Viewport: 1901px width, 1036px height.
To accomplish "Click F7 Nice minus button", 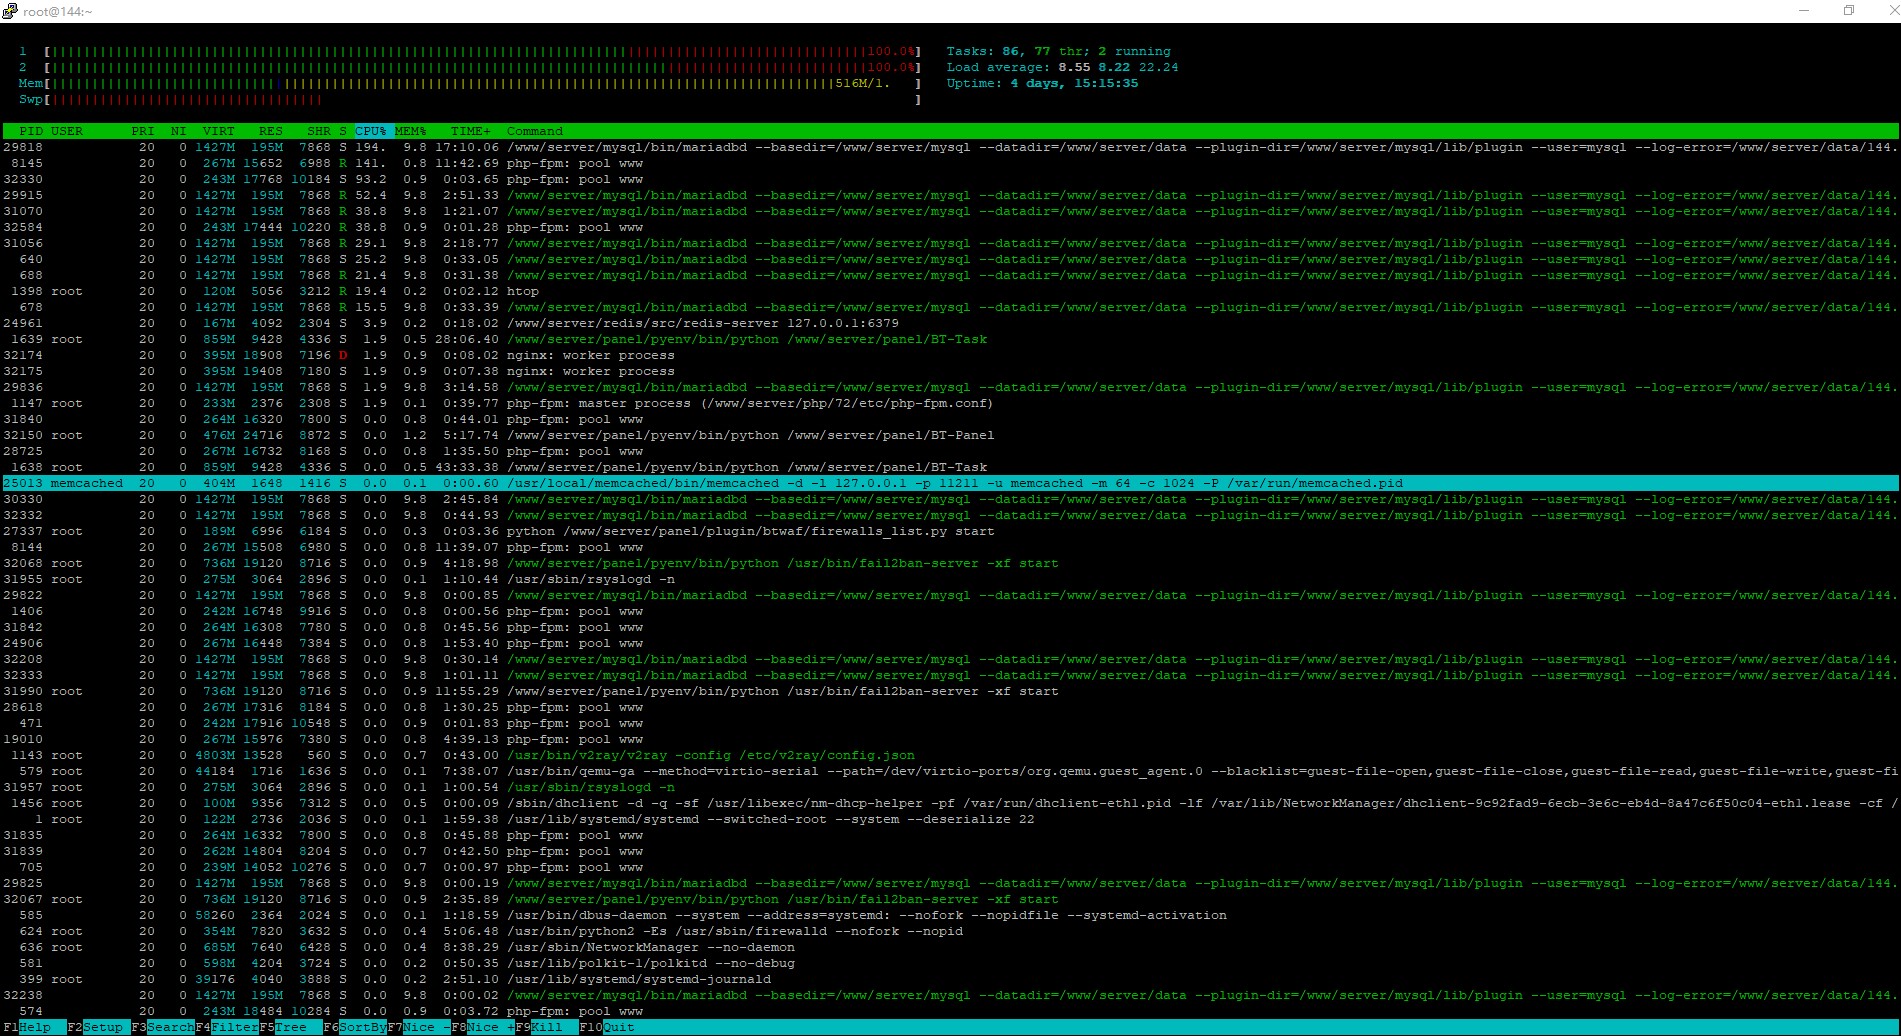I will point(419,1027).
